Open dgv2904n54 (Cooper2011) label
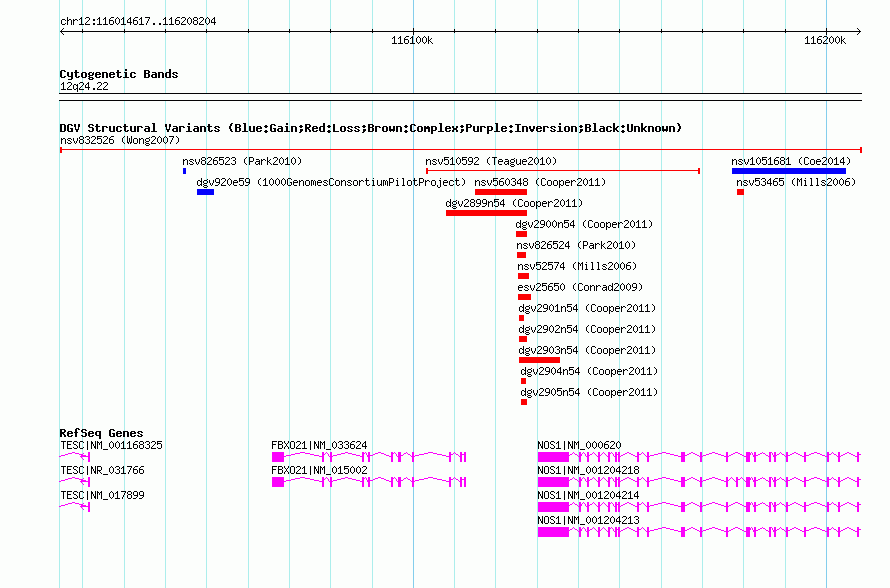This screenshot has width=890, height=588. tap(589, 371)
